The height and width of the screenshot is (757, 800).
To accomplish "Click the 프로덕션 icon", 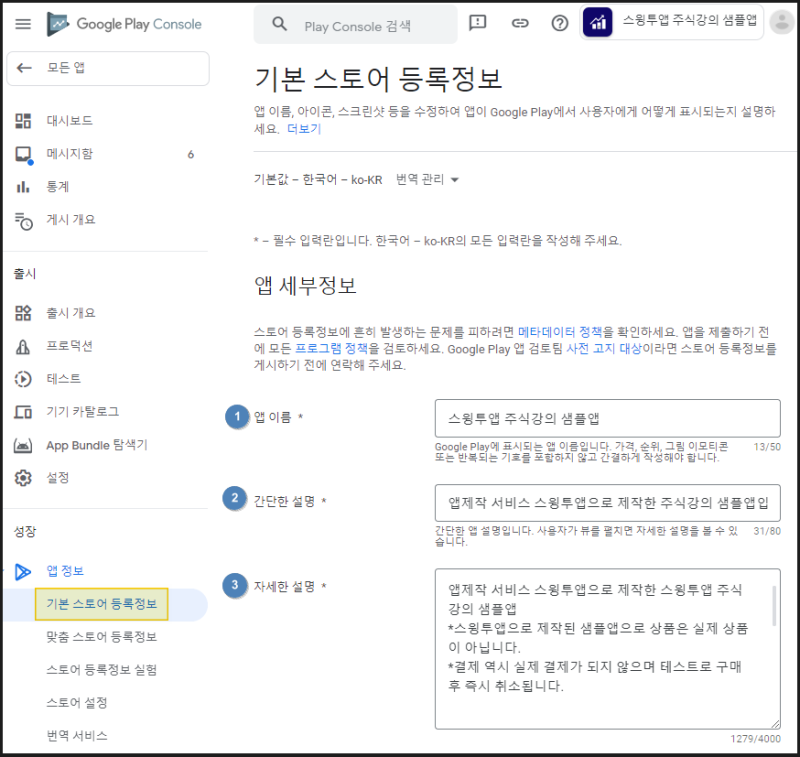I will (x=23, y=346).
